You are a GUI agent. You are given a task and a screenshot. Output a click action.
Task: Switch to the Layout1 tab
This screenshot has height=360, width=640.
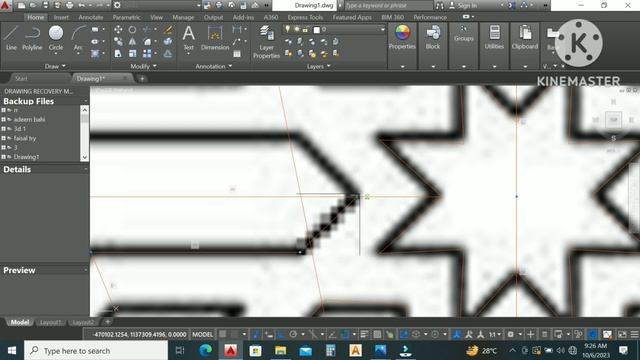pyautogui.click(x=50, y=322)
